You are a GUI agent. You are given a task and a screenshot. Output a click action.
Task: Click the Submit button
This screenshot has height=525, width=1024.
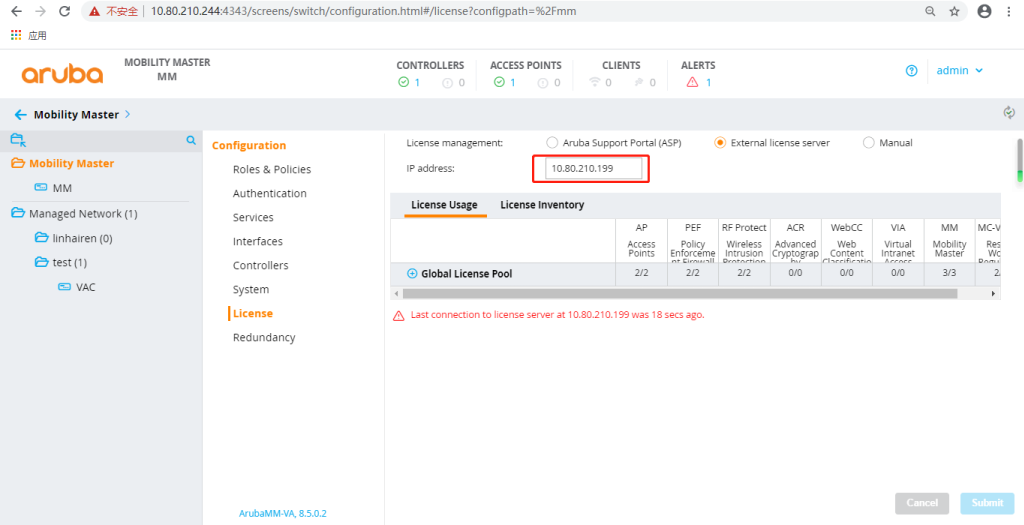[x=987, y=503]
